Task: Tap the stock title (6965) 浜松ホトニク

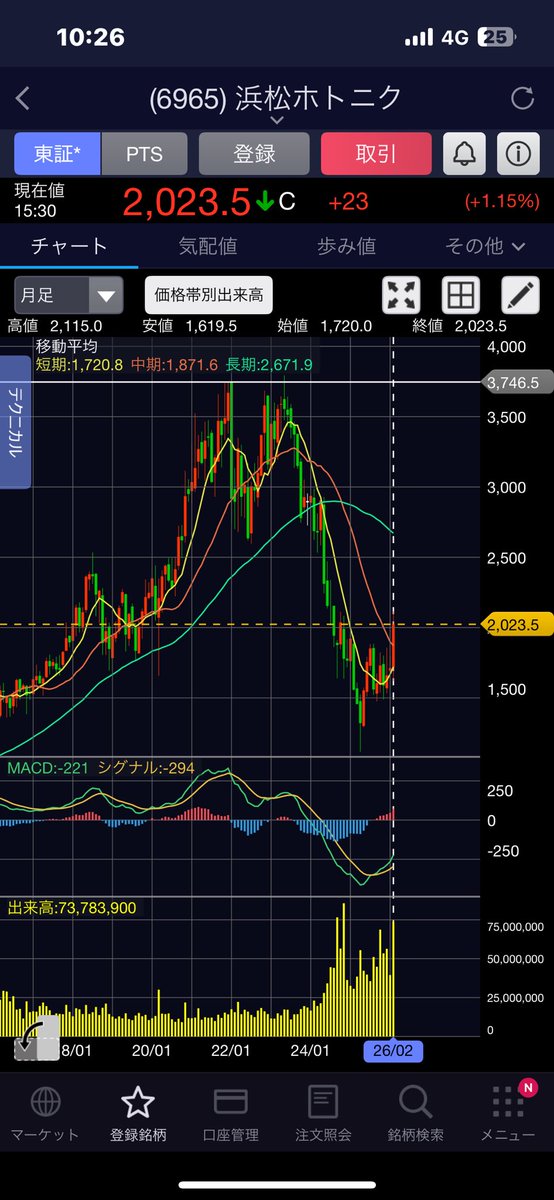Action: [x=275, y=97]
